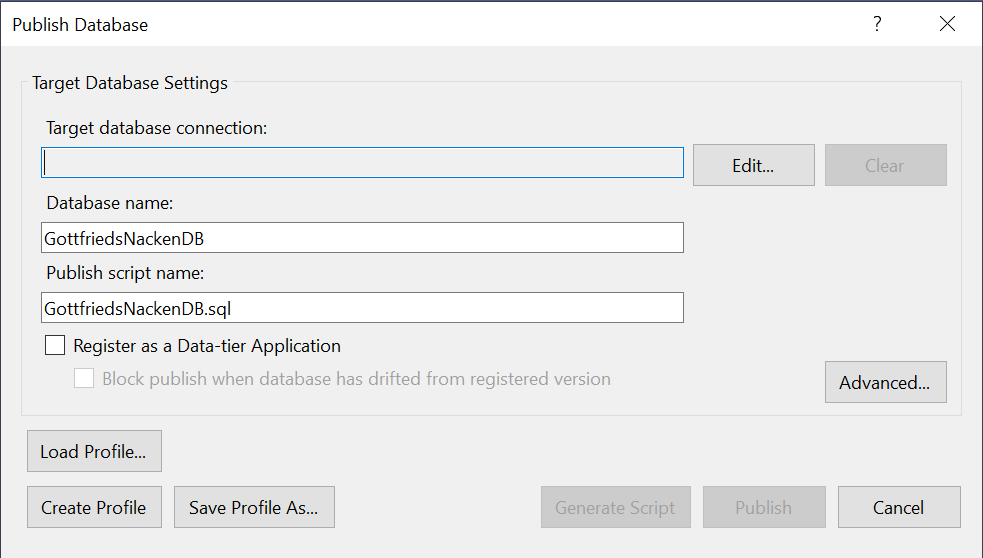
Task: Hit the Publish button
Action: coord(763,508)
